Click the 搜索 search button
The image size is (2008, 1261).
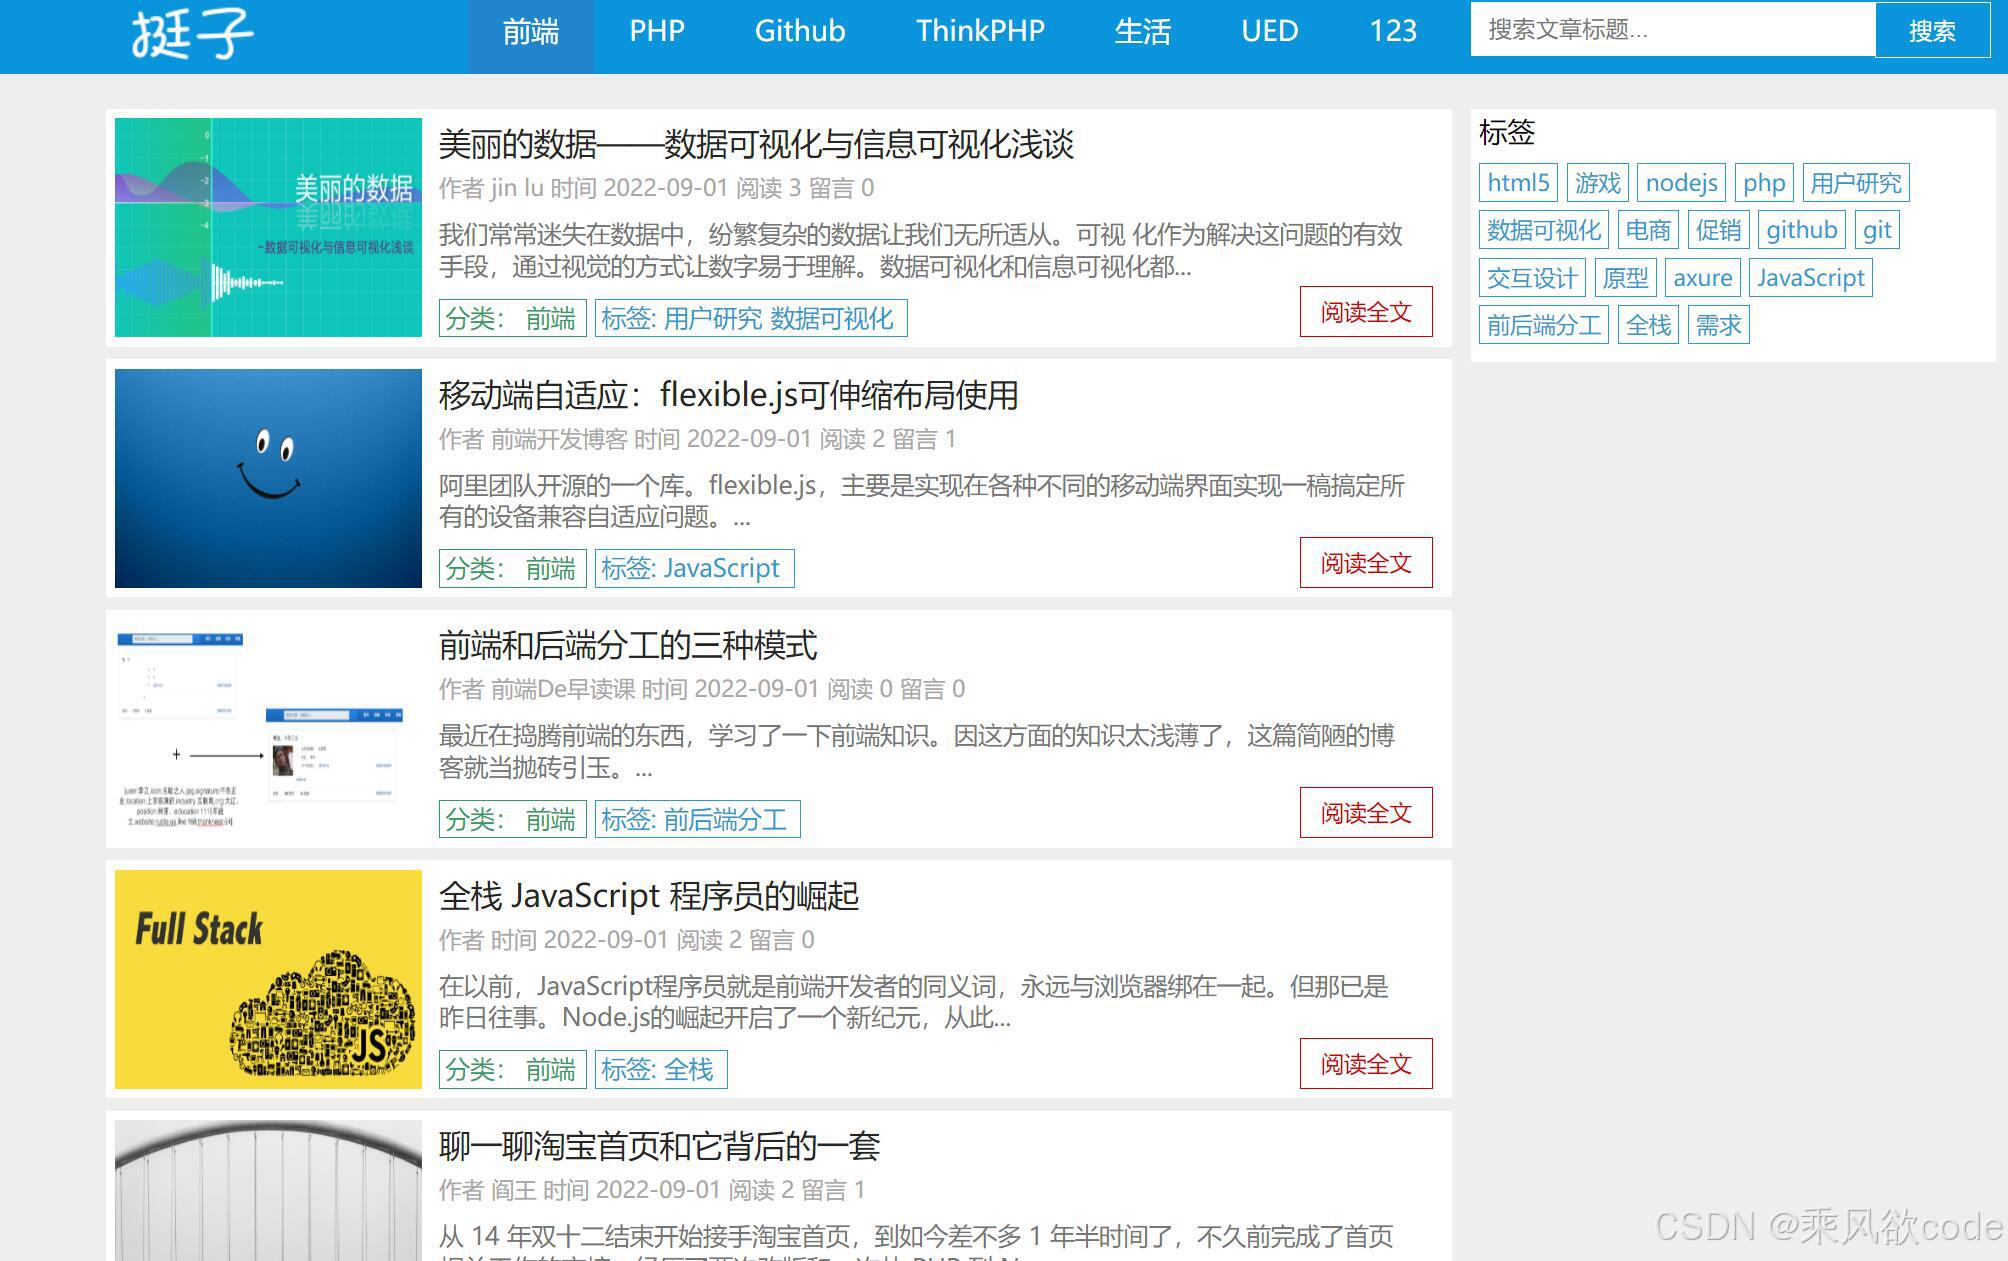click(1932, 31)
